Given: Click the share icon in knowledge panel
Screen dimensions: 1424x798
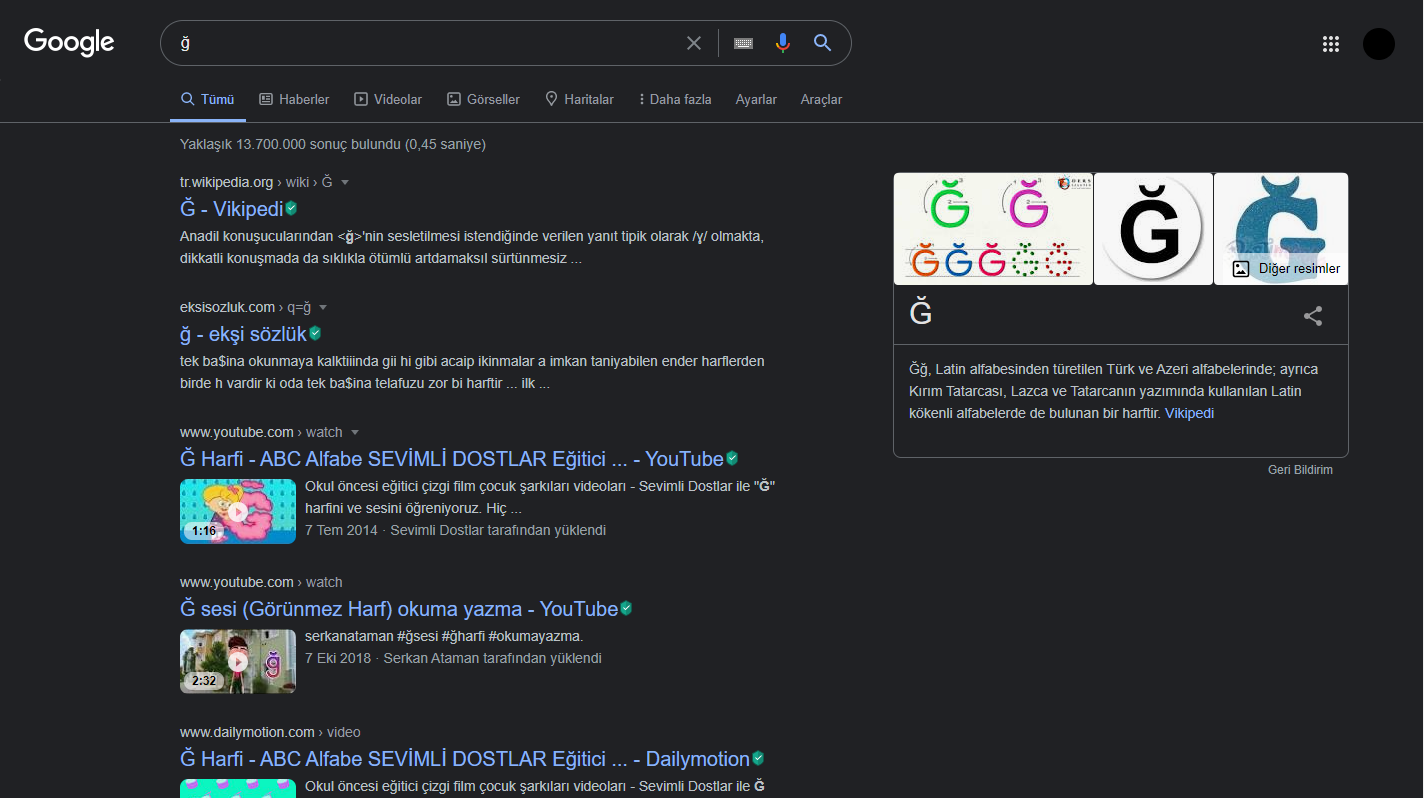Looking at the screenshot, I should (x=1313, y=316).
